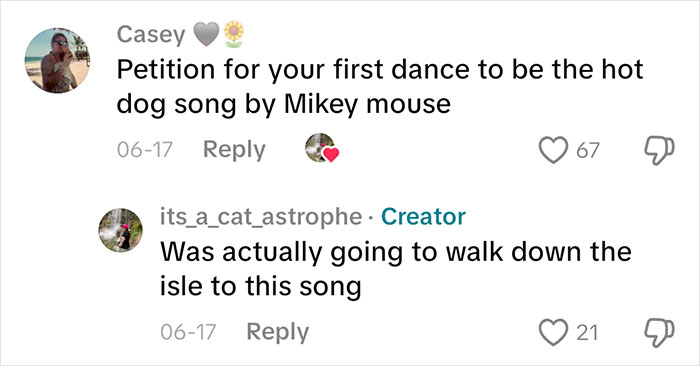Click the 67 likes count
Screen dimensions: 700x366
[588, 150]
